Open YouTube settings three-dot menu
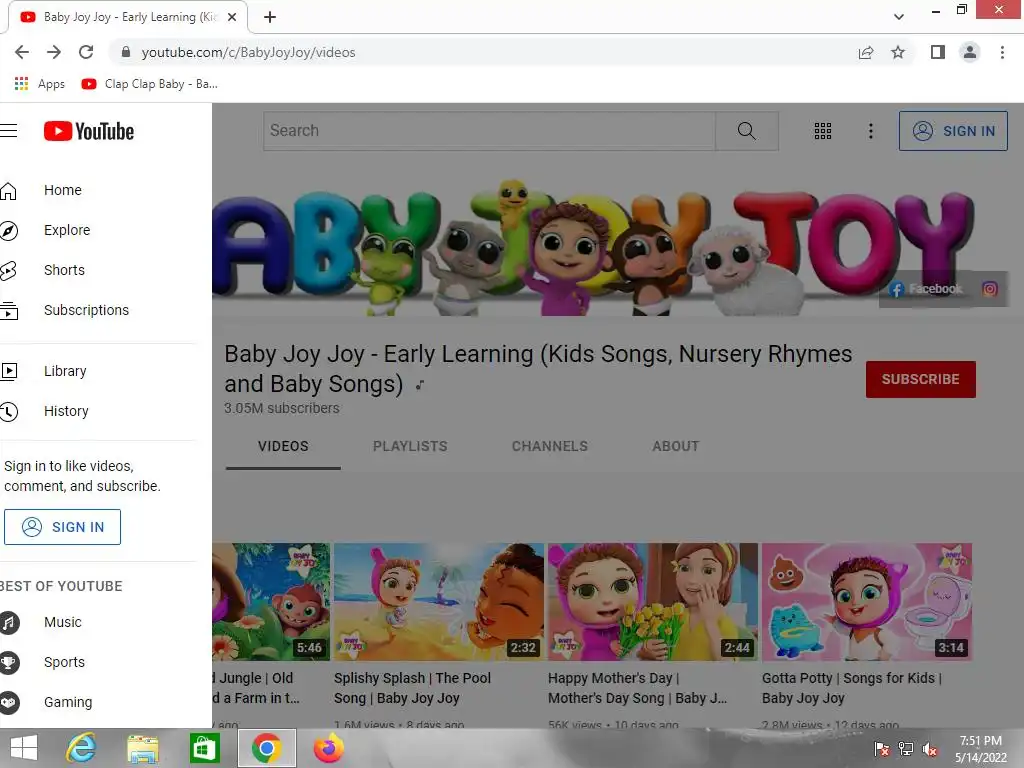 [x=871, y=131]
